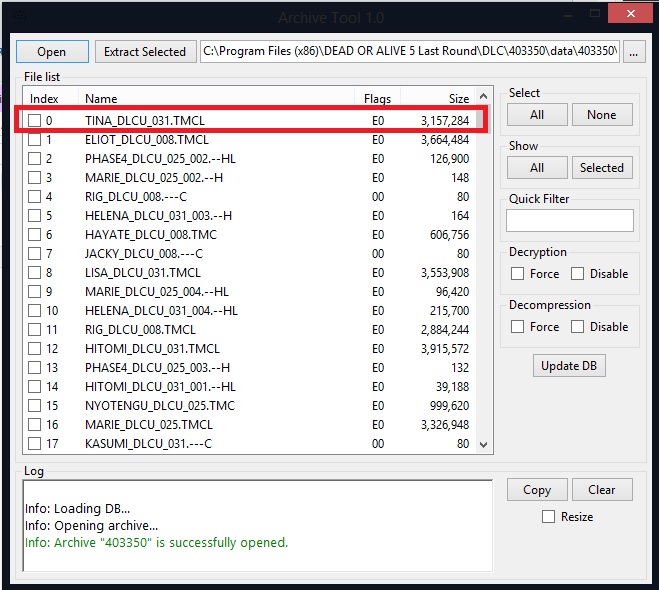Select file name HAYATE_DLCU_008.TMC
The height and width of the screenshot is (590, 659).
151,234
